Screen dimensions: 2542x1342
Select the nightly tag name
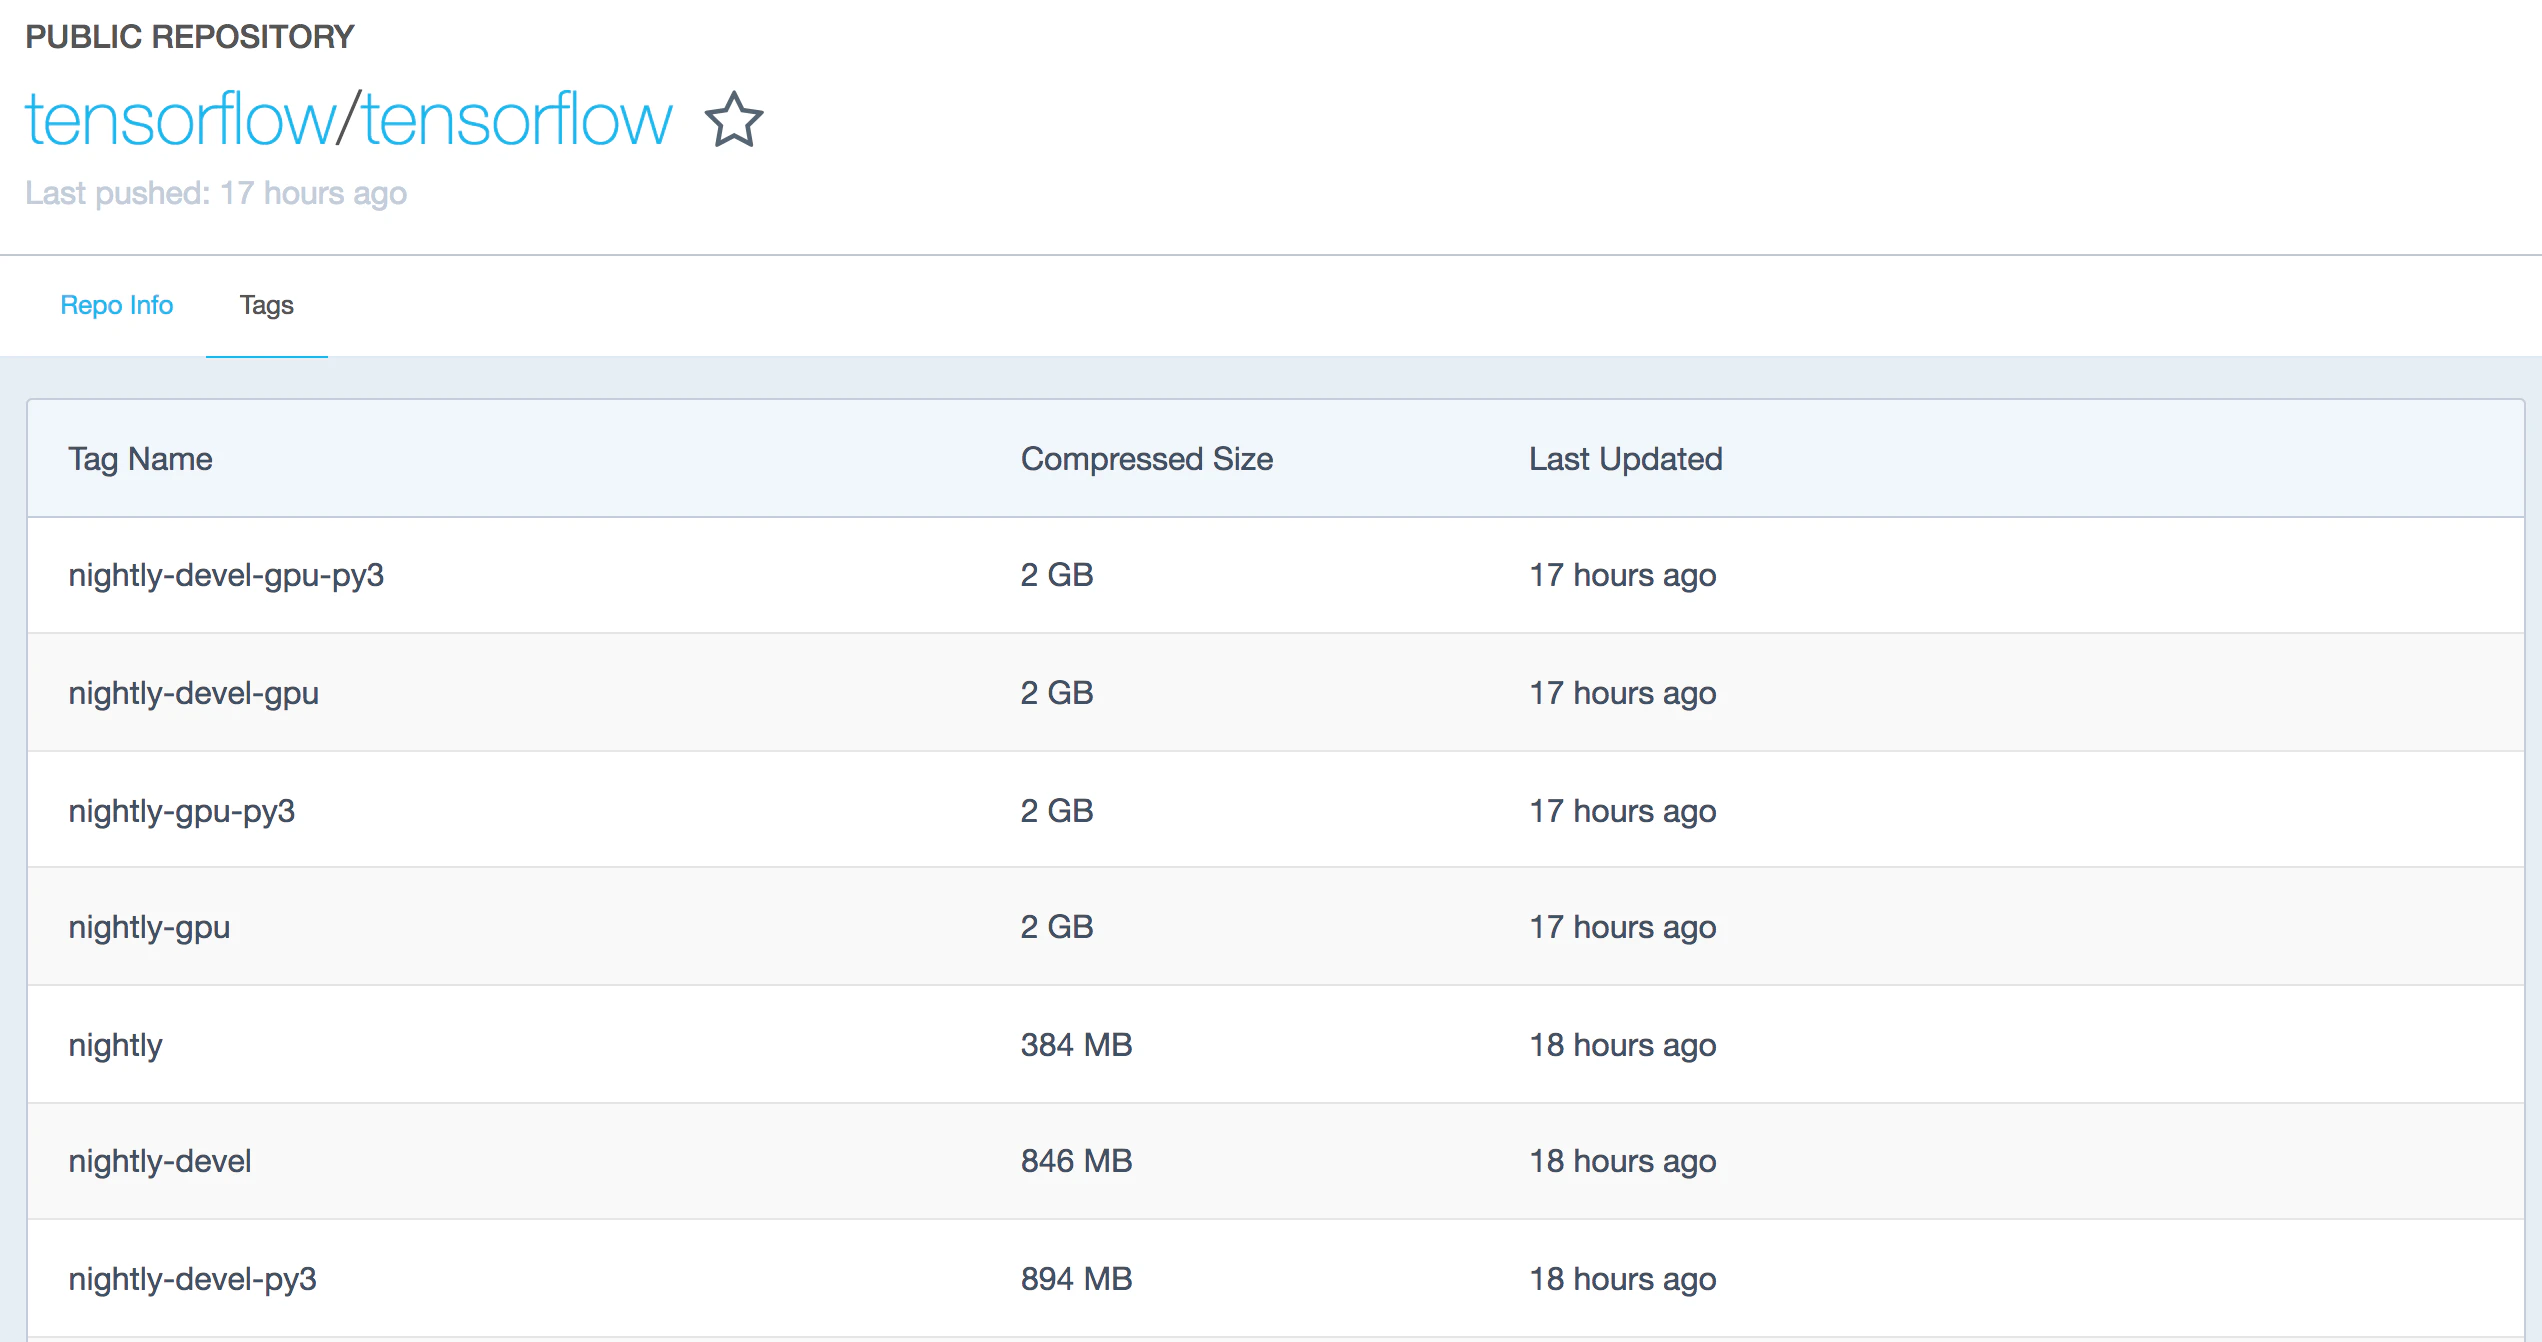[115, 1045]
